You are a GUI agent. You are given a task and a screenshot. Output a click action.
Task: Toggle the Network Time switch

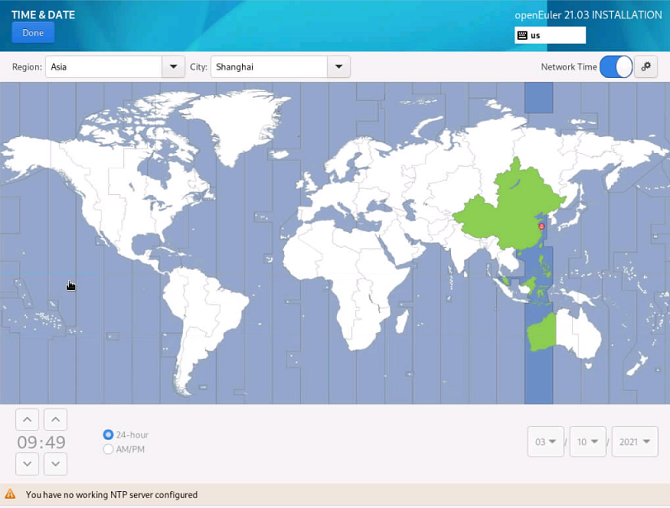tap(616, 67)
